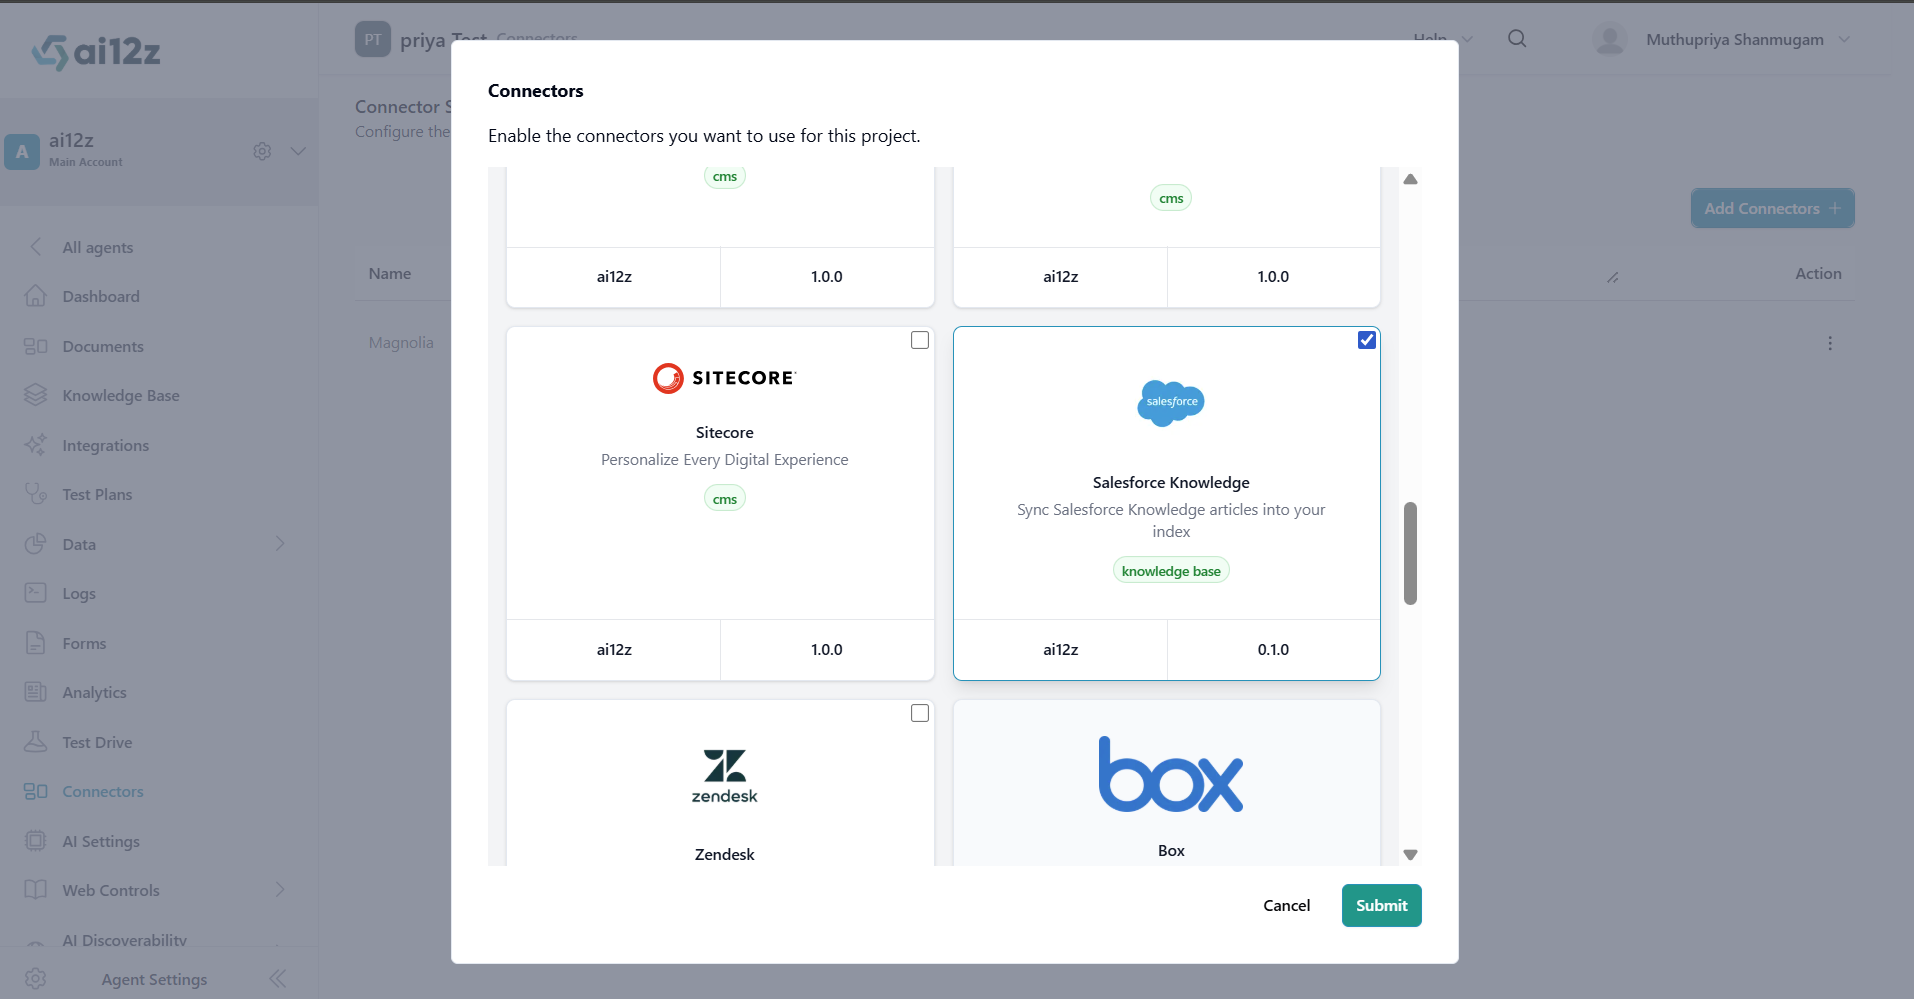The image size is (1914, 999).
Task: Click the user avatar icon
Action: tap(1610, 39)
